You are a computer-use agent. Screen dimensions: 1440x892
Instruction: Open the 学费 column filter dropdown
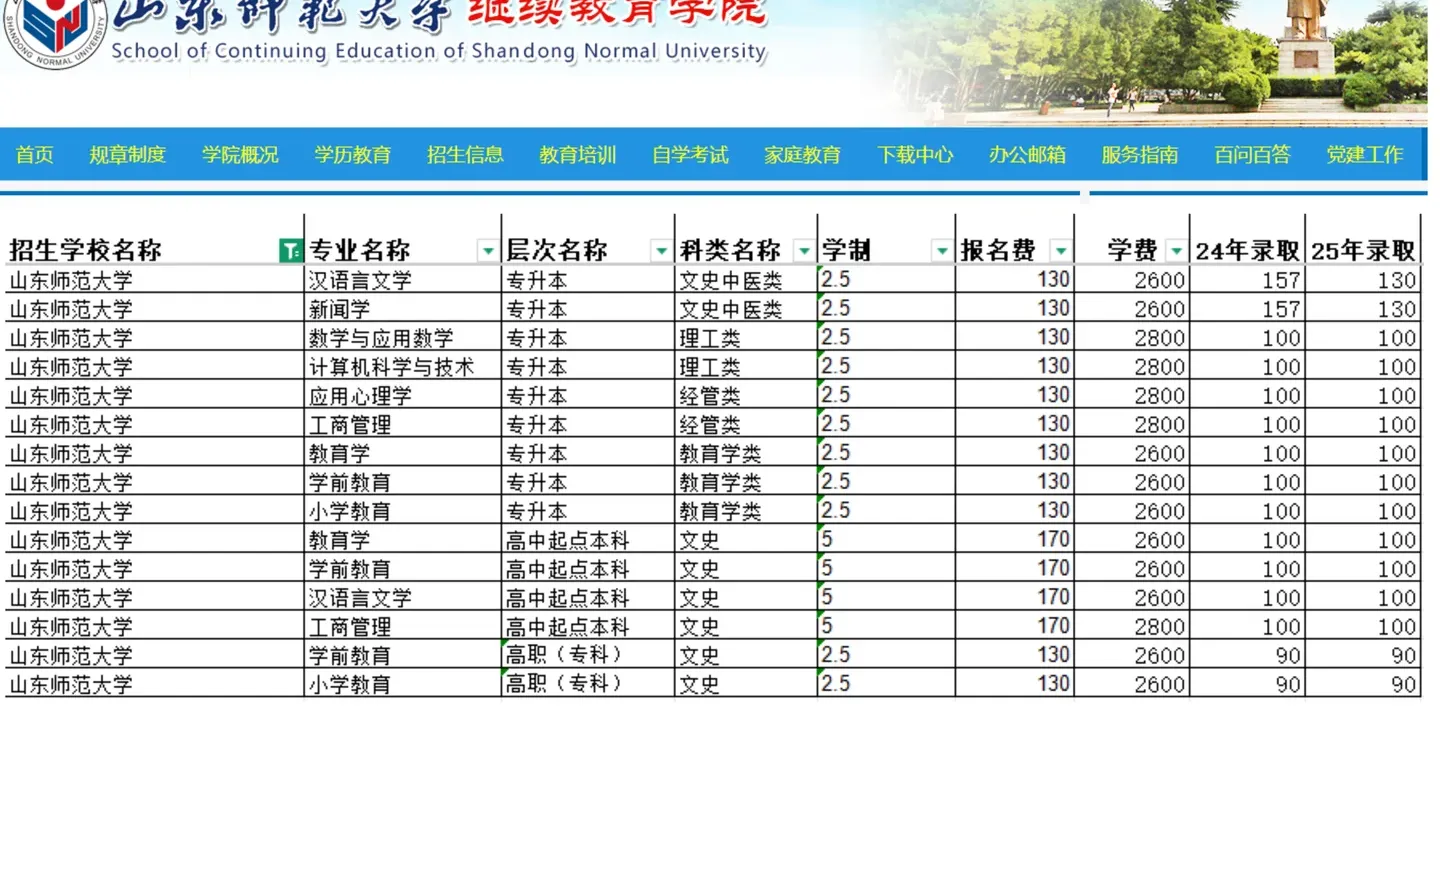[1176, 252]
